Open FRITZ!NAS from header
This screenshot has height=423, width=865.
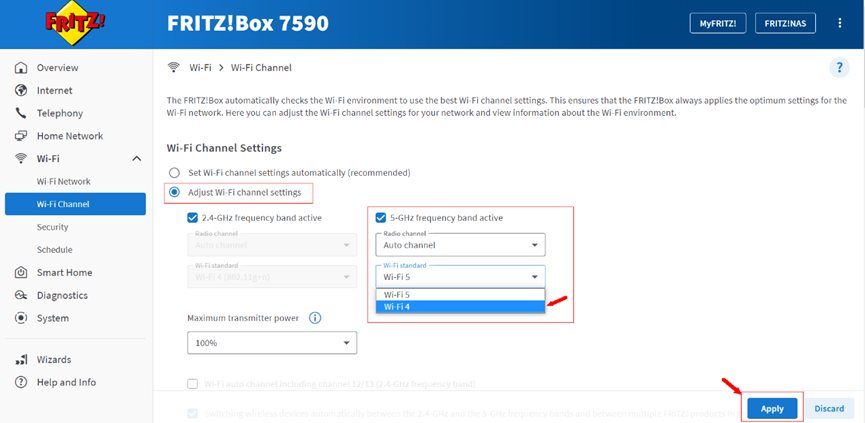[786, 23]
